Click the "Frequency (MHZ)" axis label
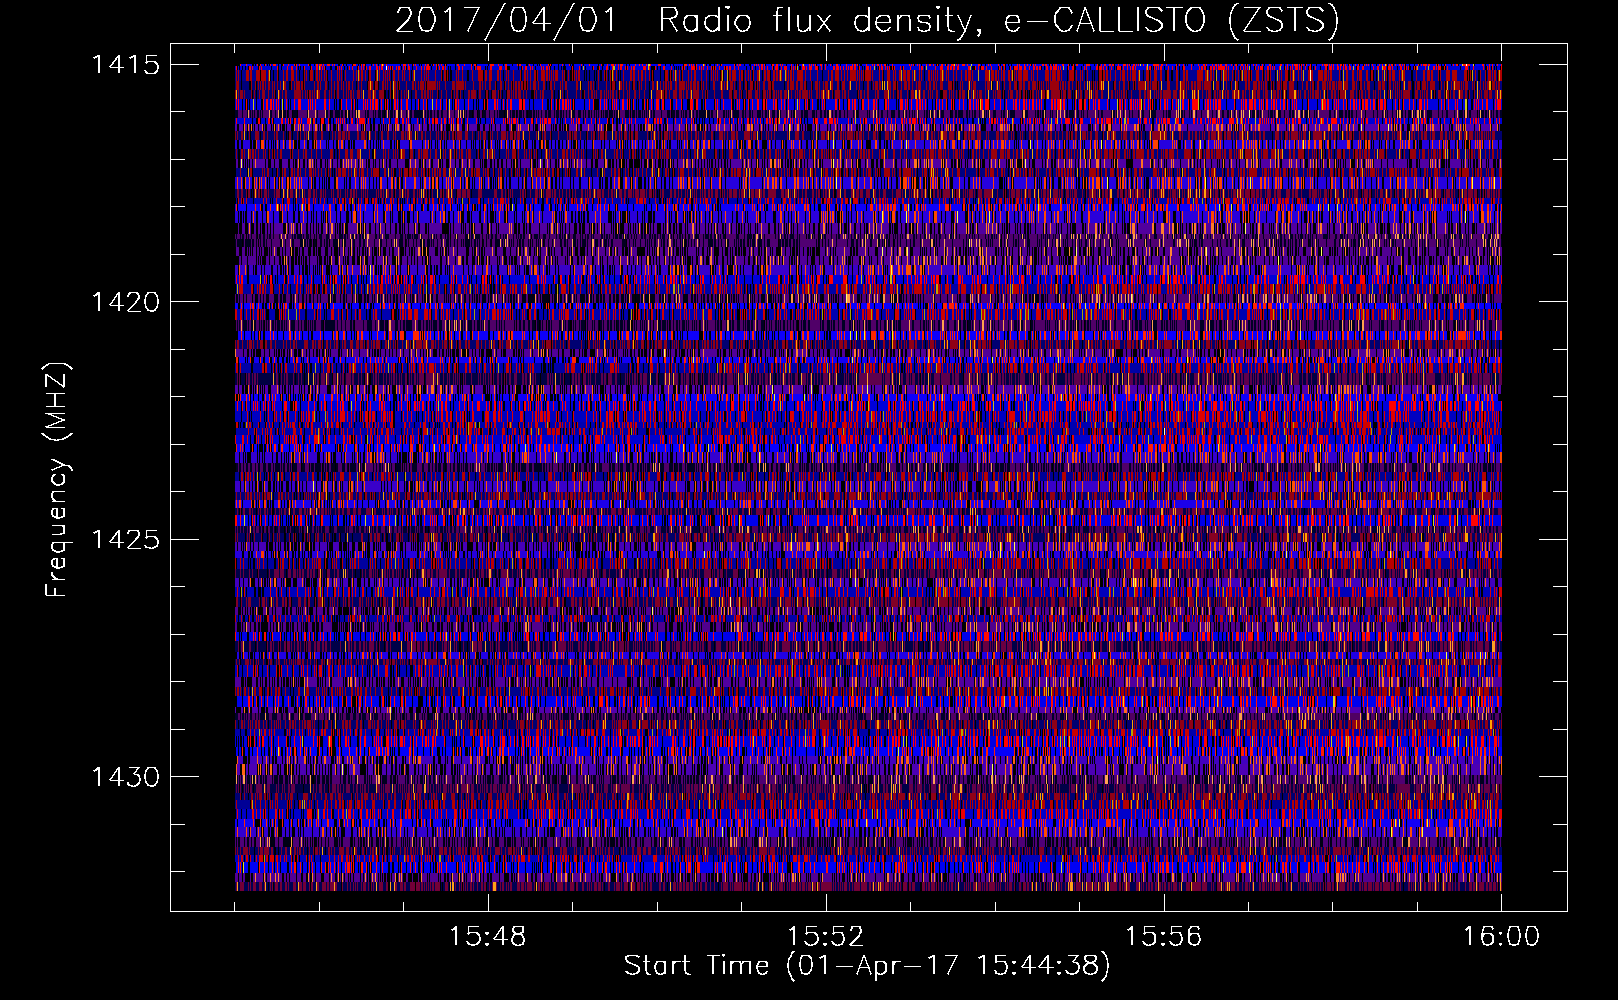Image resolution: width=1618 pixels, height=1000 pixels. (x=57, y=480)
